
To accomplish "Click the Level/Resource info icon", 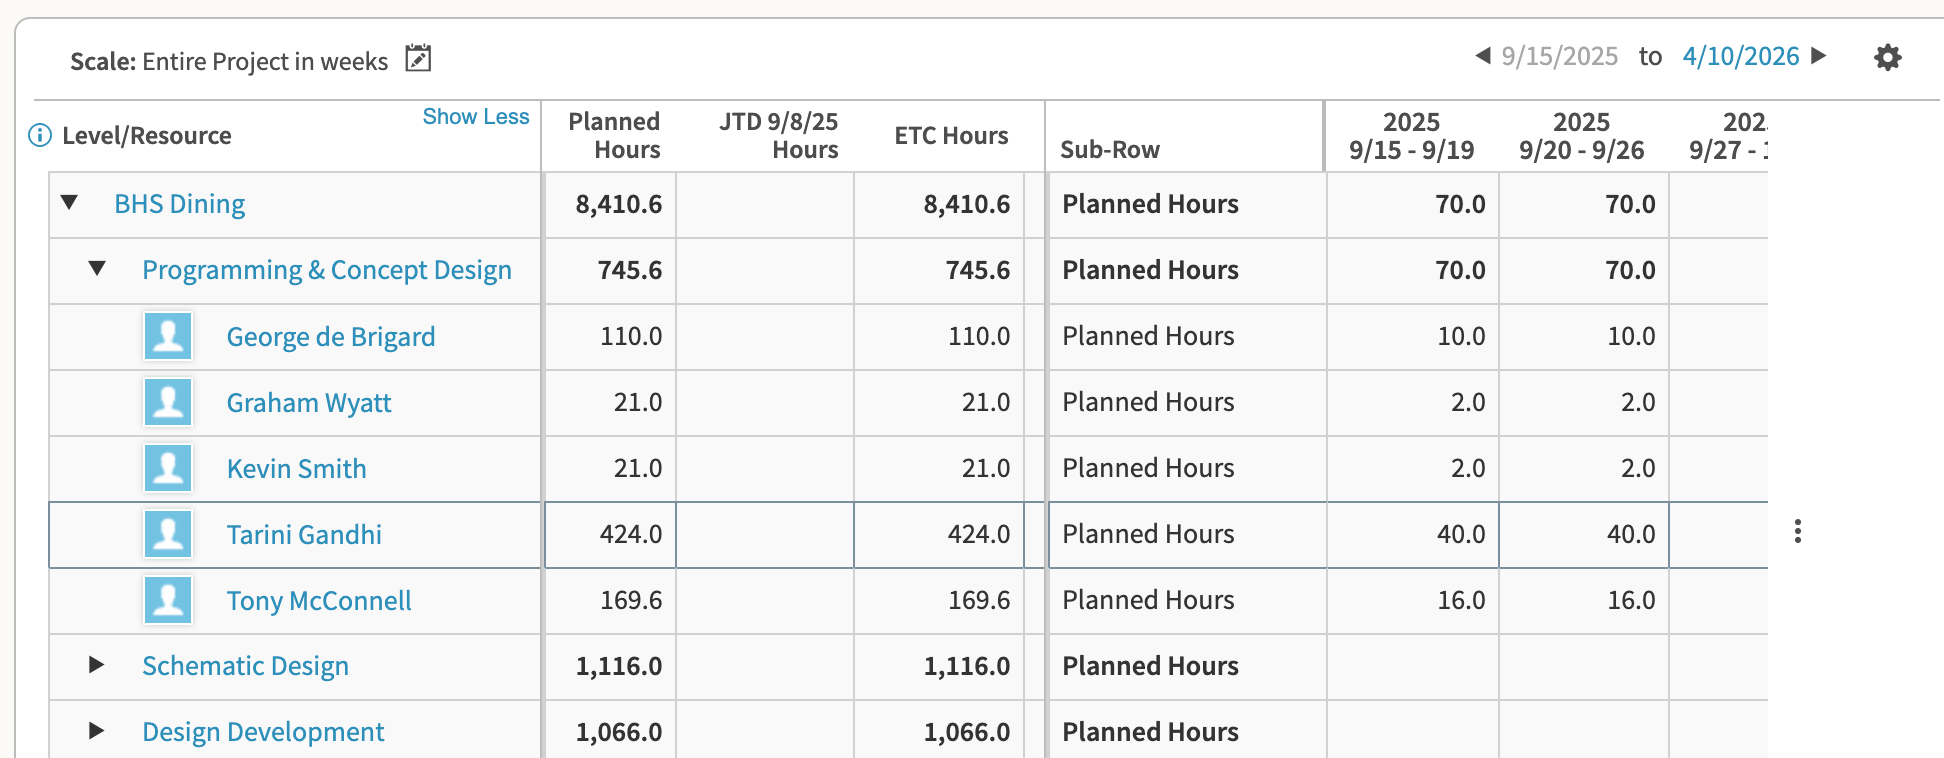I will pos(40,135).
